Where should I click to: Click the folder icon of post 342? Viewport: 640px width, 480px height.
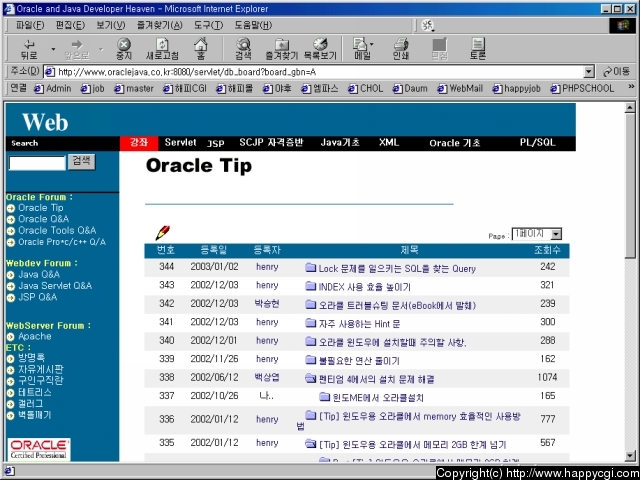[311, 304]
